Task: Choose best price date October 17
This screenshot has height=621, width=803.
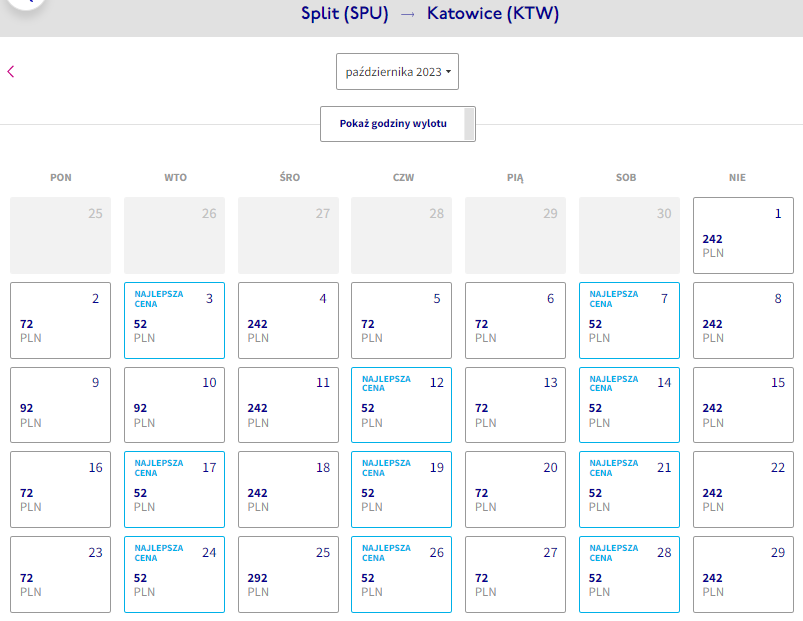Action: tap(174, 489)
